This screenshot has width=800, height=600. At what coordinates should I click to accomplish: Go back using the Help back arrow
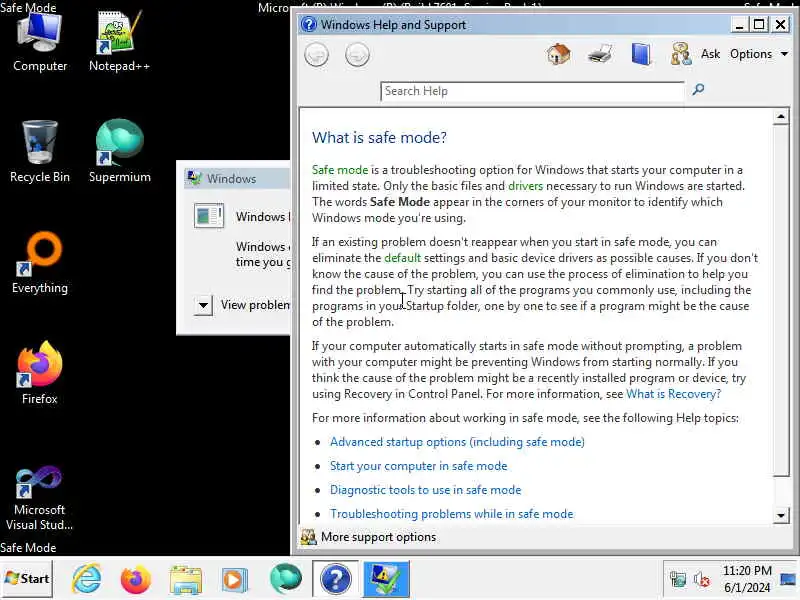[x=316, y=55]
